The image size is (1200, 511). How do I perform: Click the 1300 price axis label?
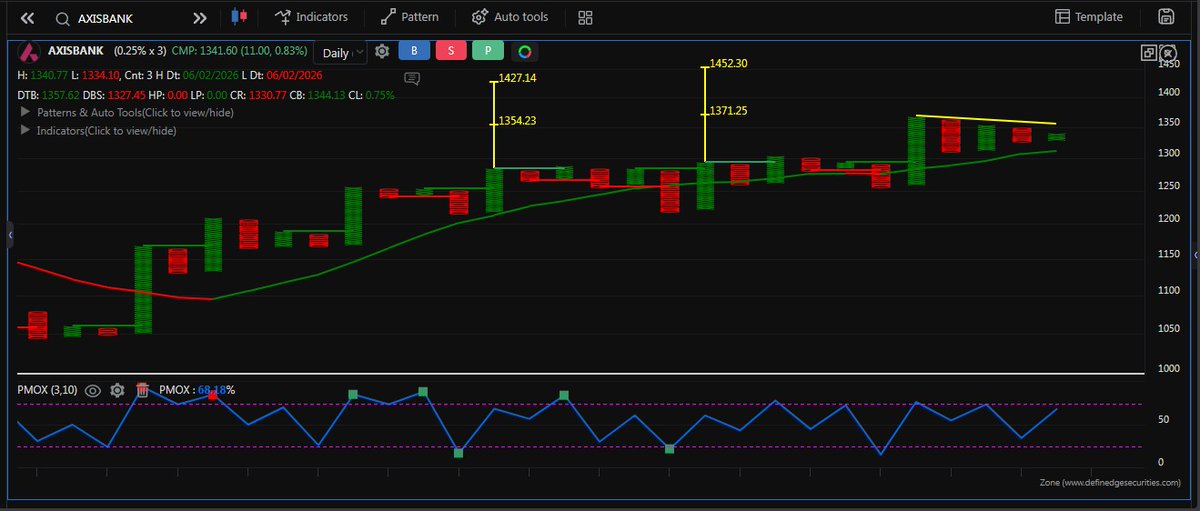pyautogui.click(x=1170, y=153)
